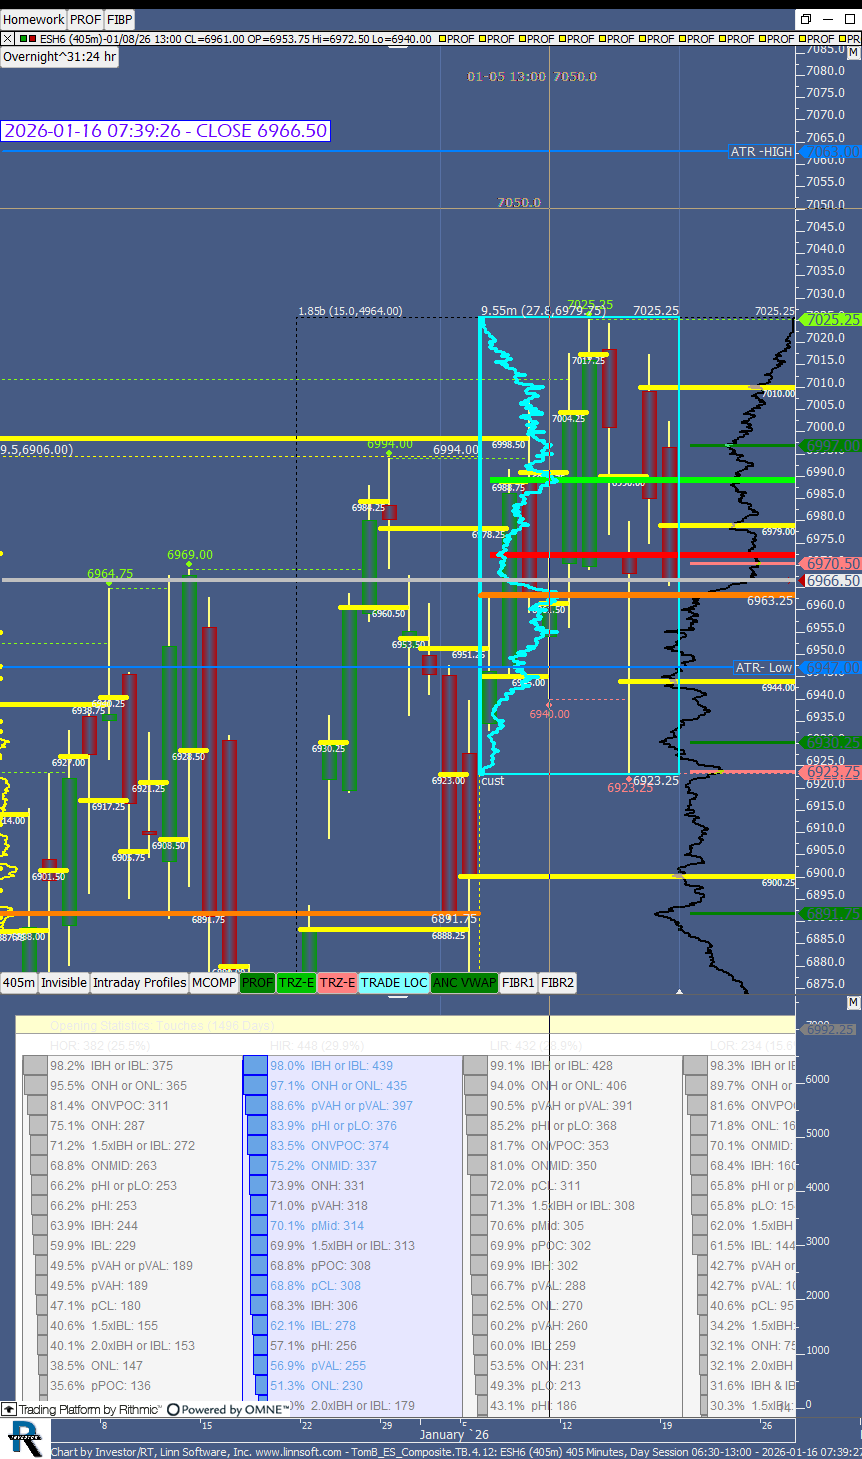Open the MCOMP button options
This screenshot has width=862, height=1459.
214,983
